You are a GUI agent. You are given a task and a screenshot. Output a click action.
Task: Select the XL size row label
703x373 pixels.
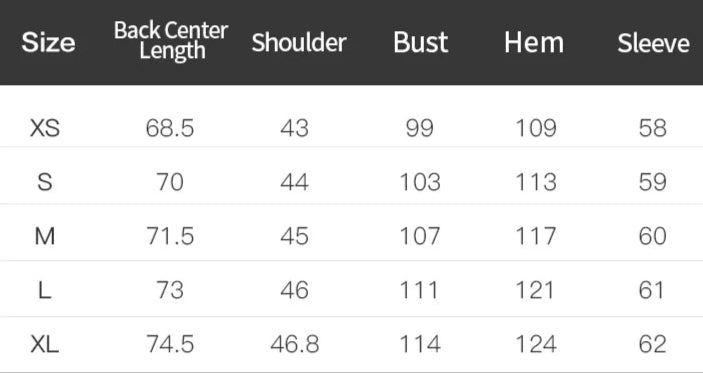[x=45, y=345]
